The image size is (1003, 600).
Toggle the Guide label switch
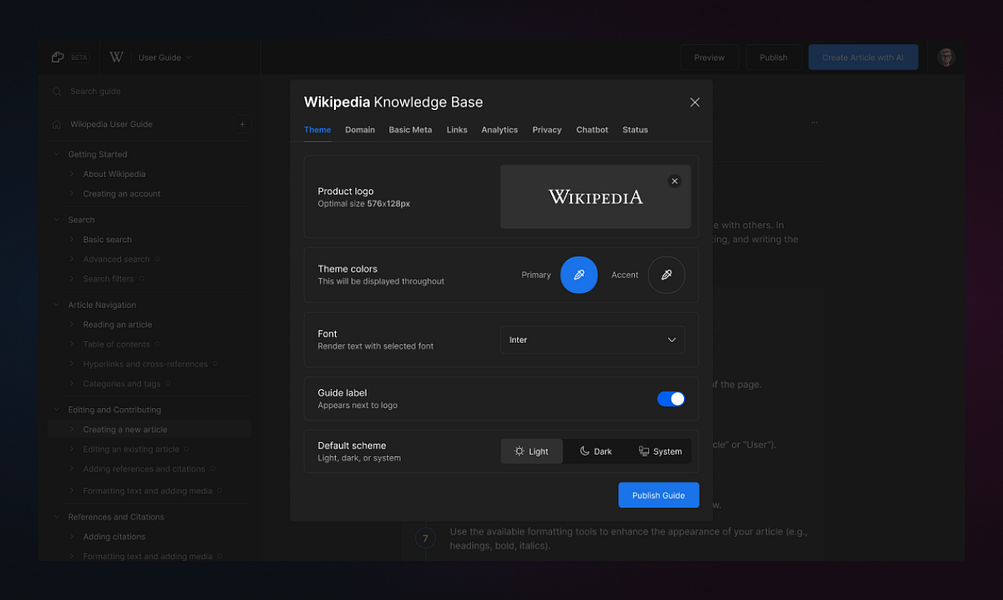[671, 399]
